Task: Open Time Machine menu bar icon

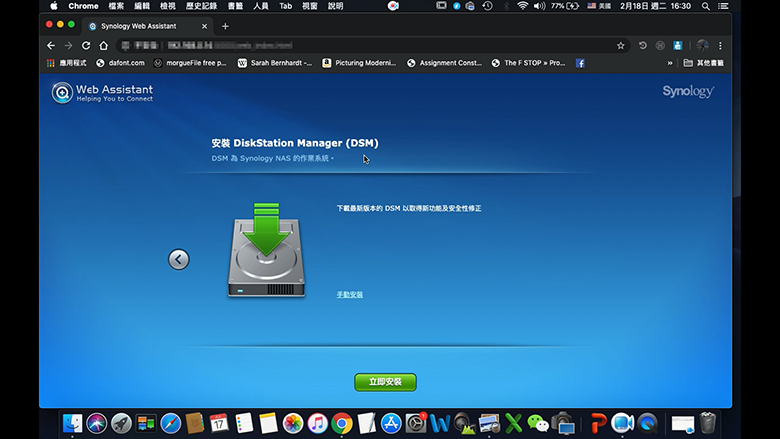Action: 488,6
